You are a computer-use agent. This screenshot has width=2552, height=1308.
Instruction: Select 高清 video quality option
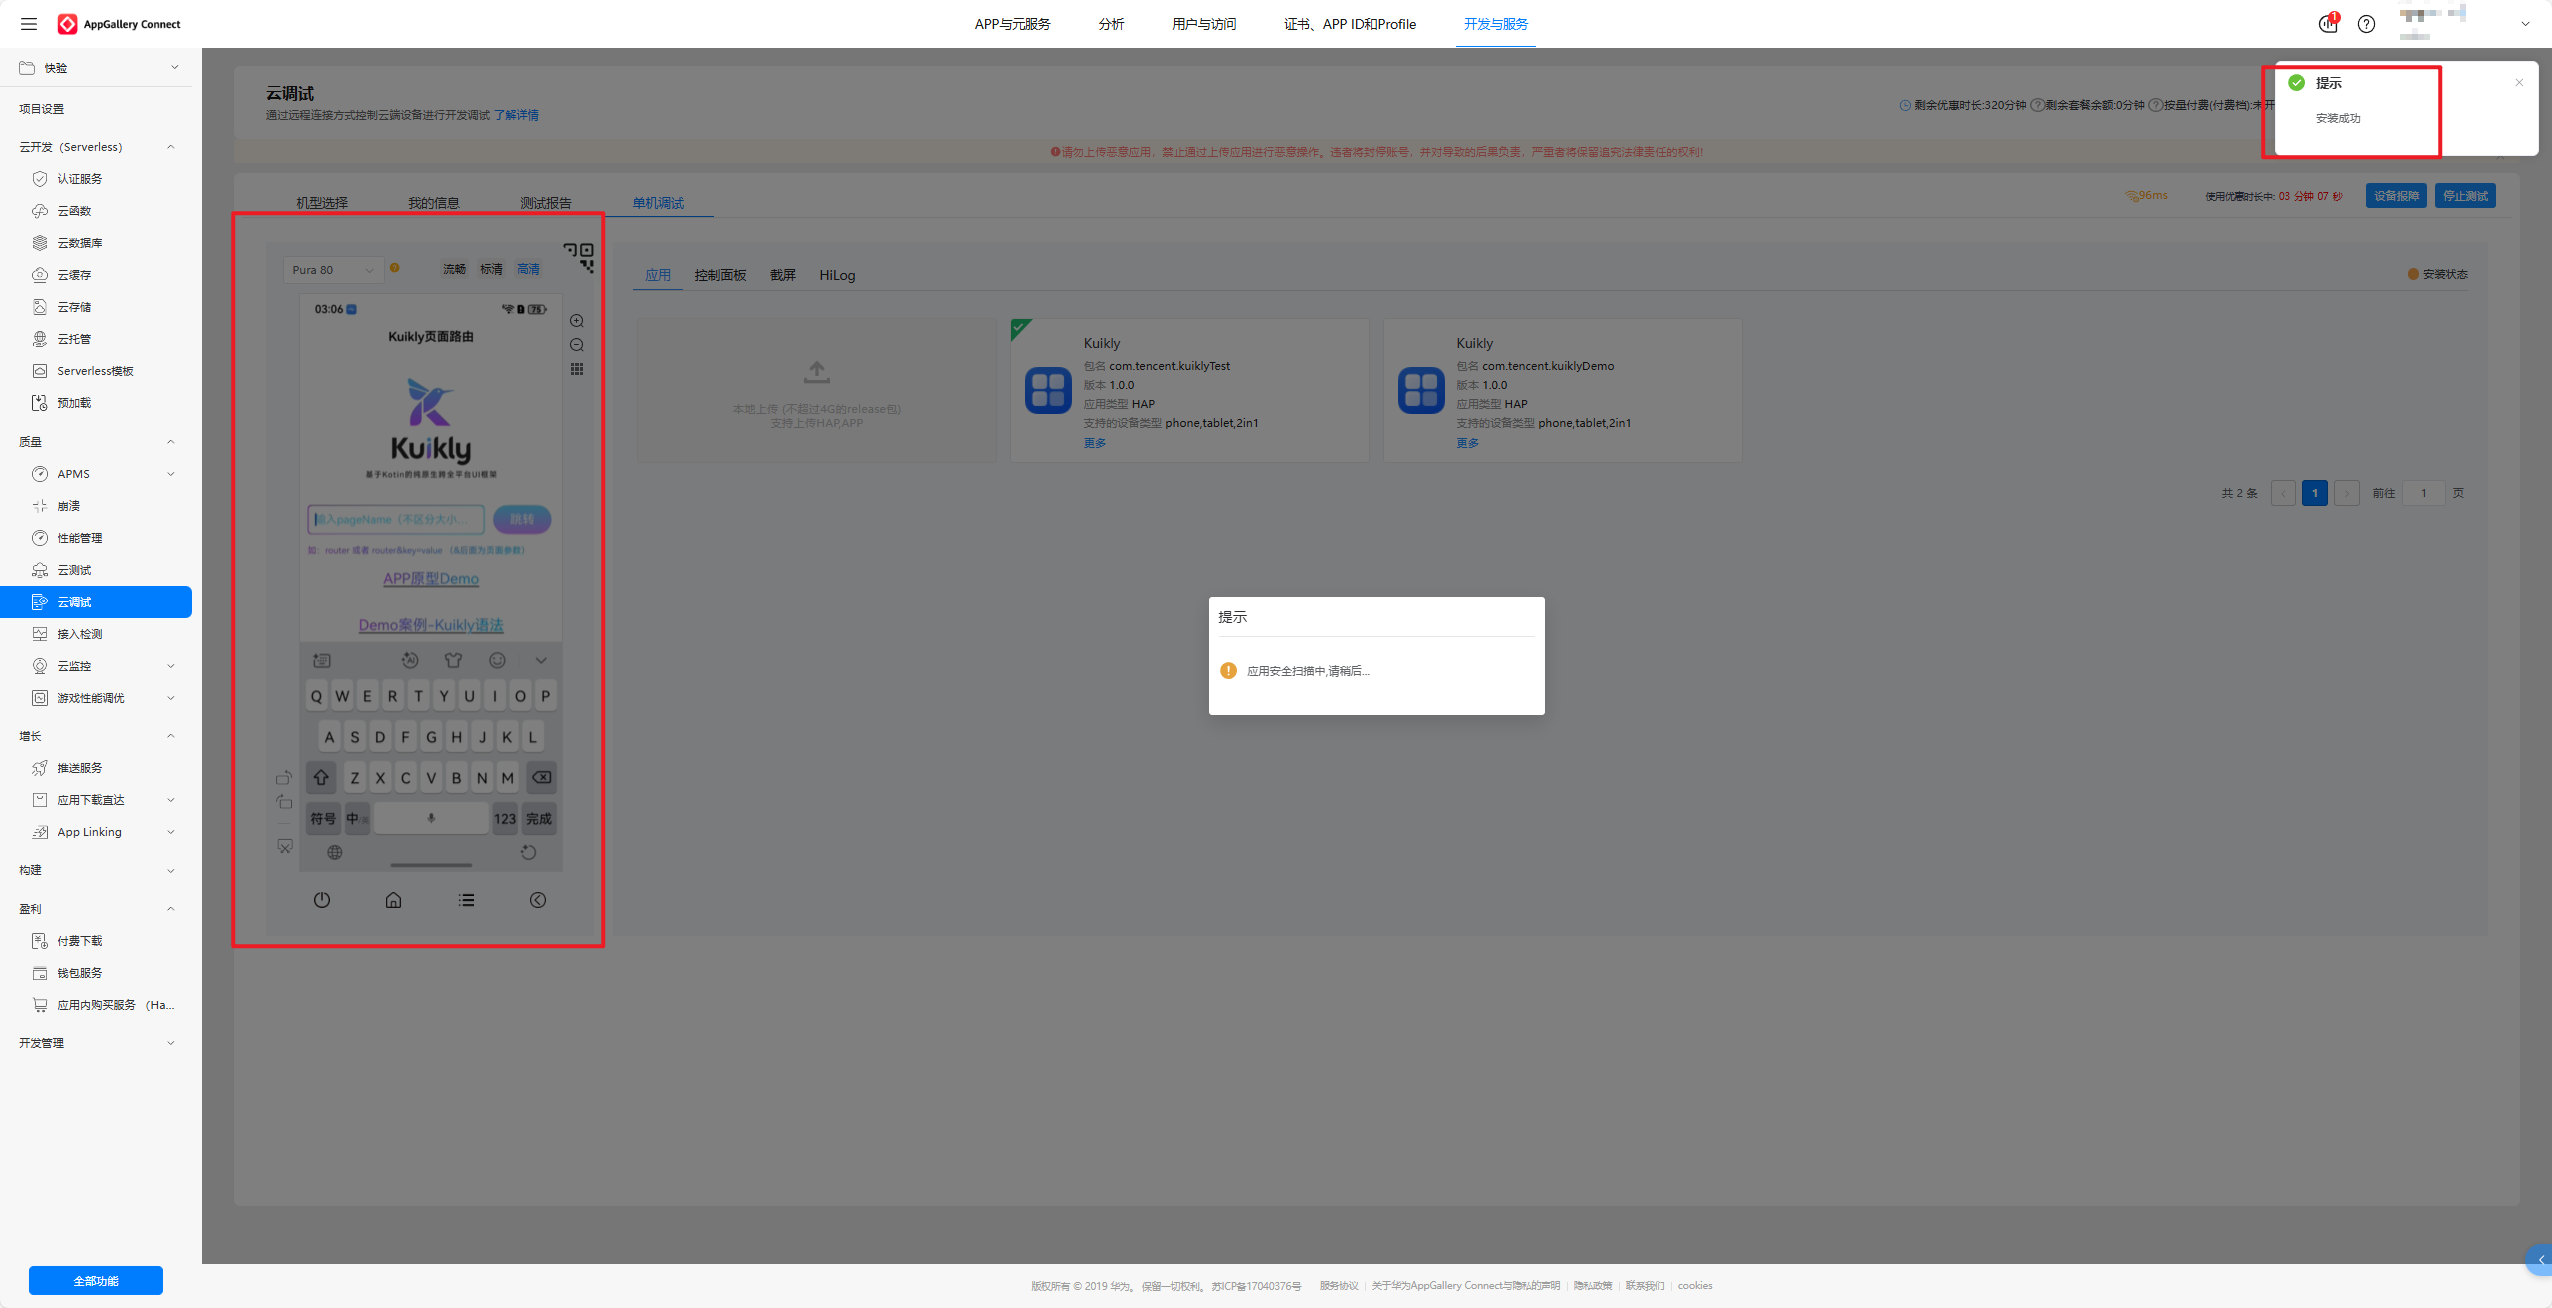coord(528,269)
